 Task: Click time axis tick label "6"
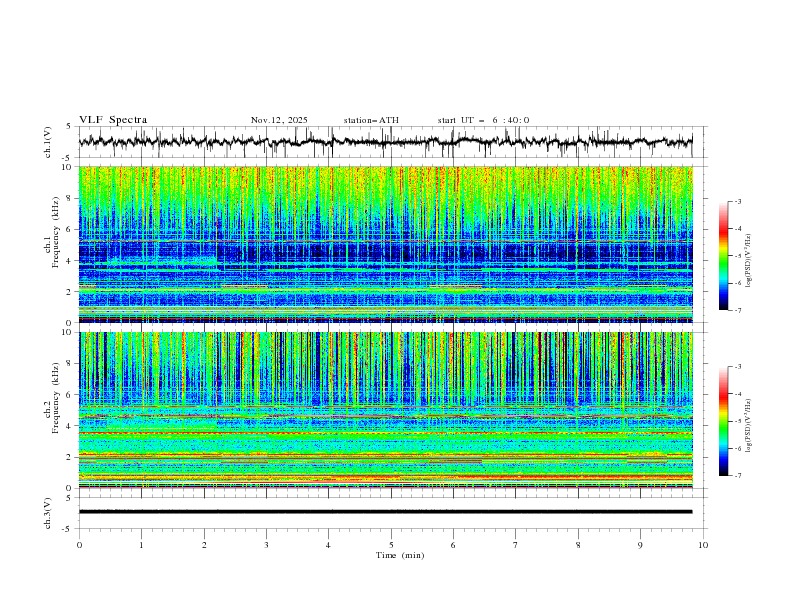[453, 545]
